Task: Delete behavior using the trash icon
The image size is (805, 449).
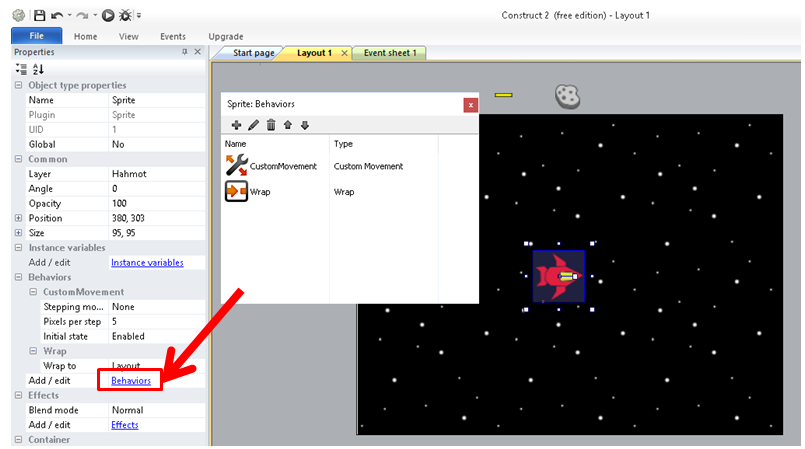Action: [x=270, y=125]
